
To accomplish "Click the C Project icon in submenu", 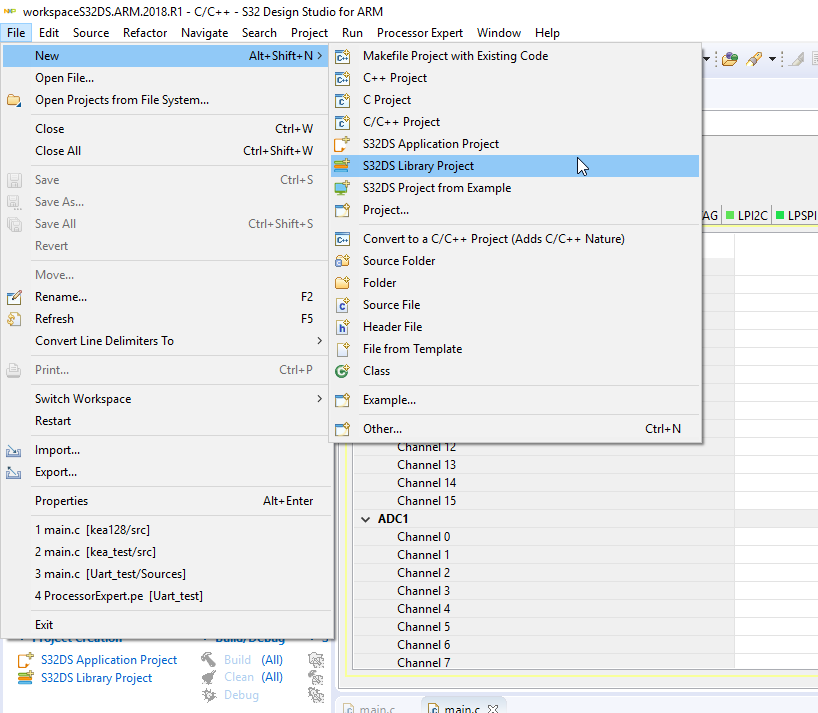I will pyautogui.click(x=342, y=100).
